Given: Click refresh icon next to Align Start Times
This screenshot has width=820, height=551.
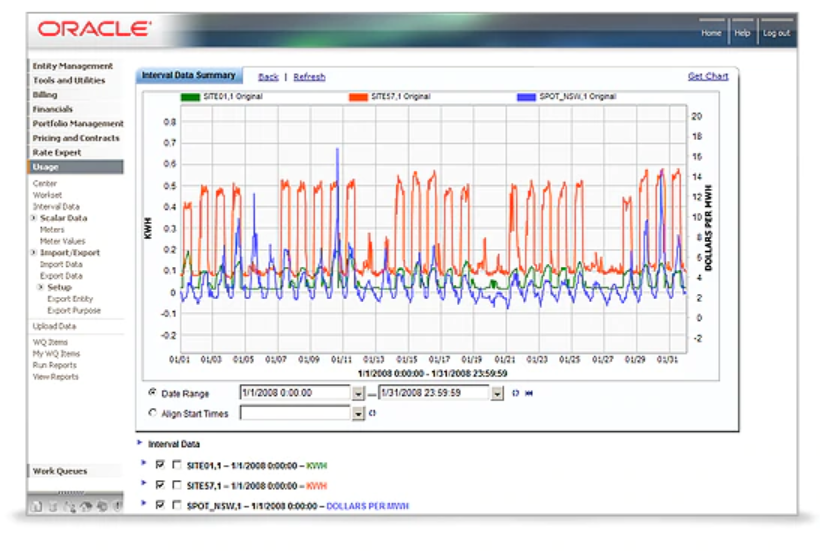Looking at the screenshot, I should (x=372, y=413).
